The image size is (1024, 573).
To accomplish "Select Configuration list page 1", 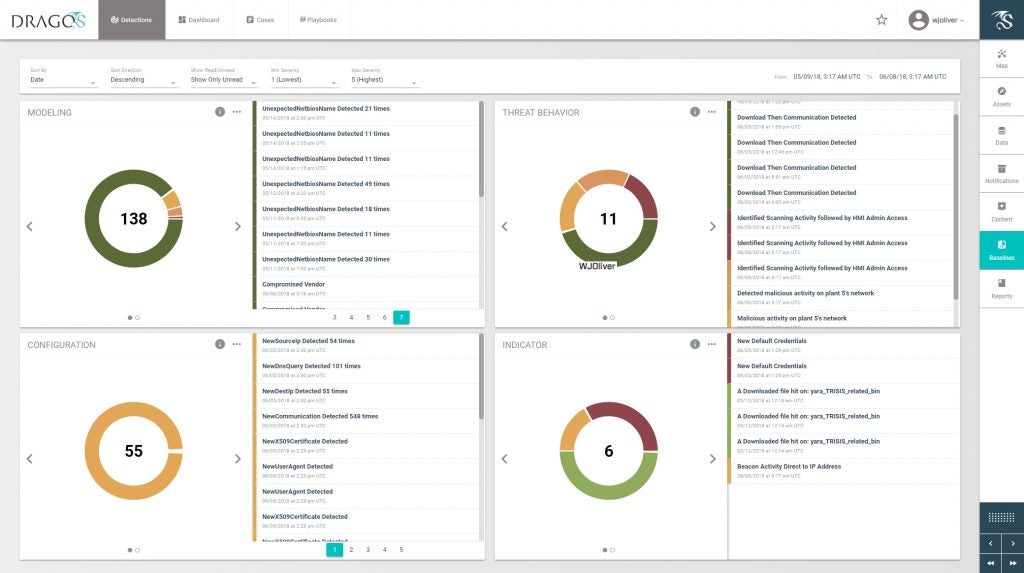I will pos(334,549).
